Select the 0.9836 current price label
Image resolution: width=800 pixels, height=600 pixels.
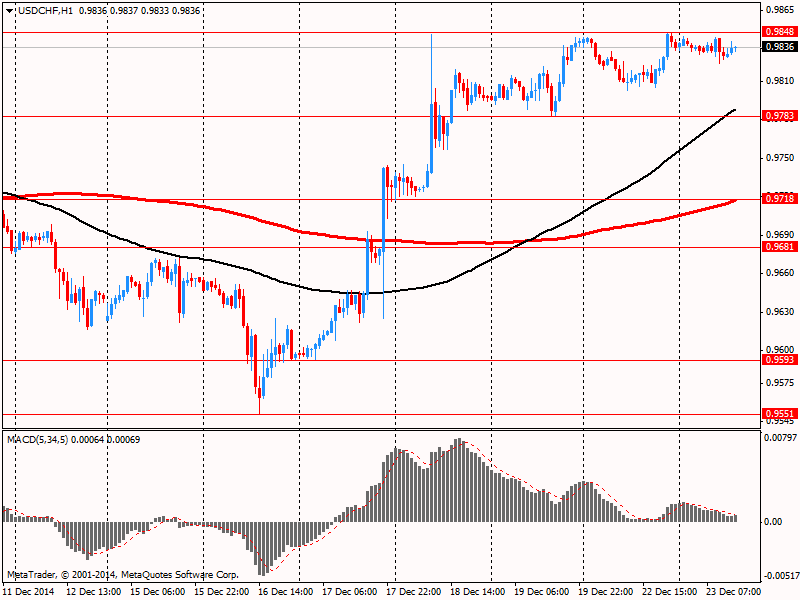tap(780, 46)
